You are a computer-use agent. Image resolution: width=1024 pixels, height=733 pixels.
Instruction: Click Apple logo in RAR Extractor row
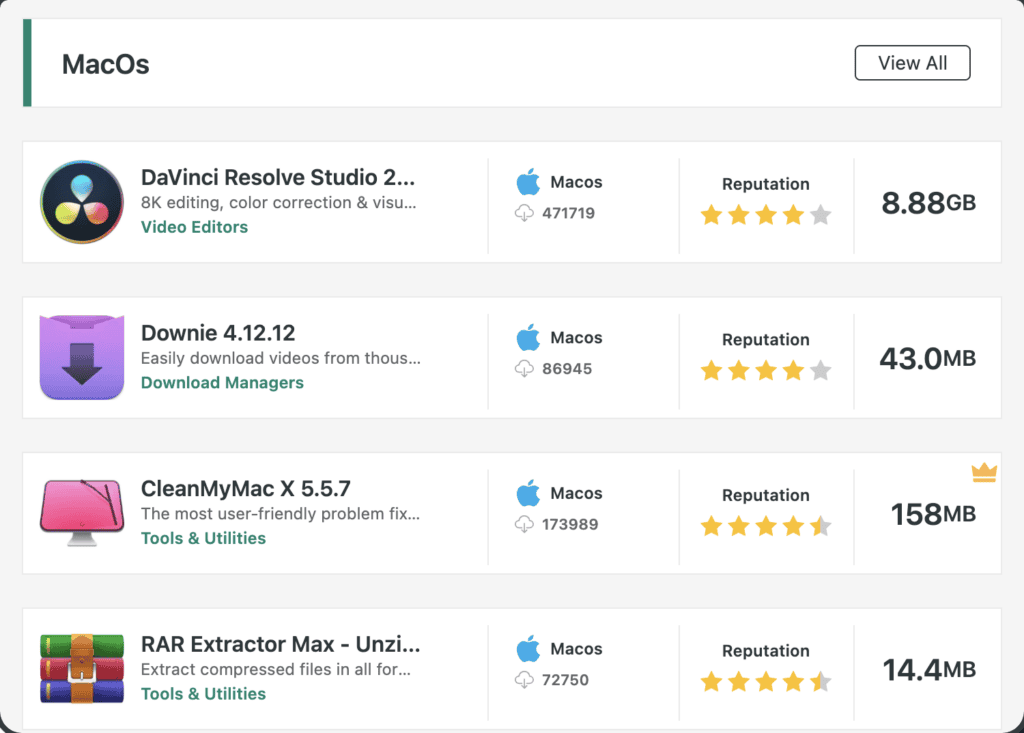(x=528, y=647)
